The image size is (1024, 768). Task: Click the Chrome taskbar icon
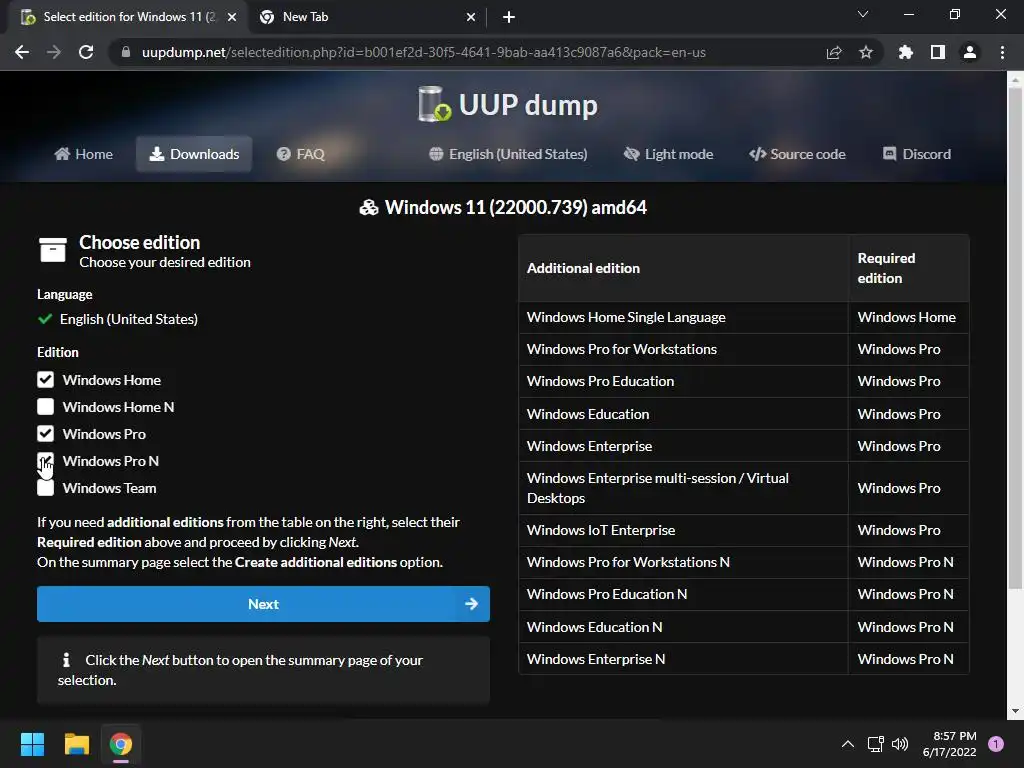coord(121,744)
